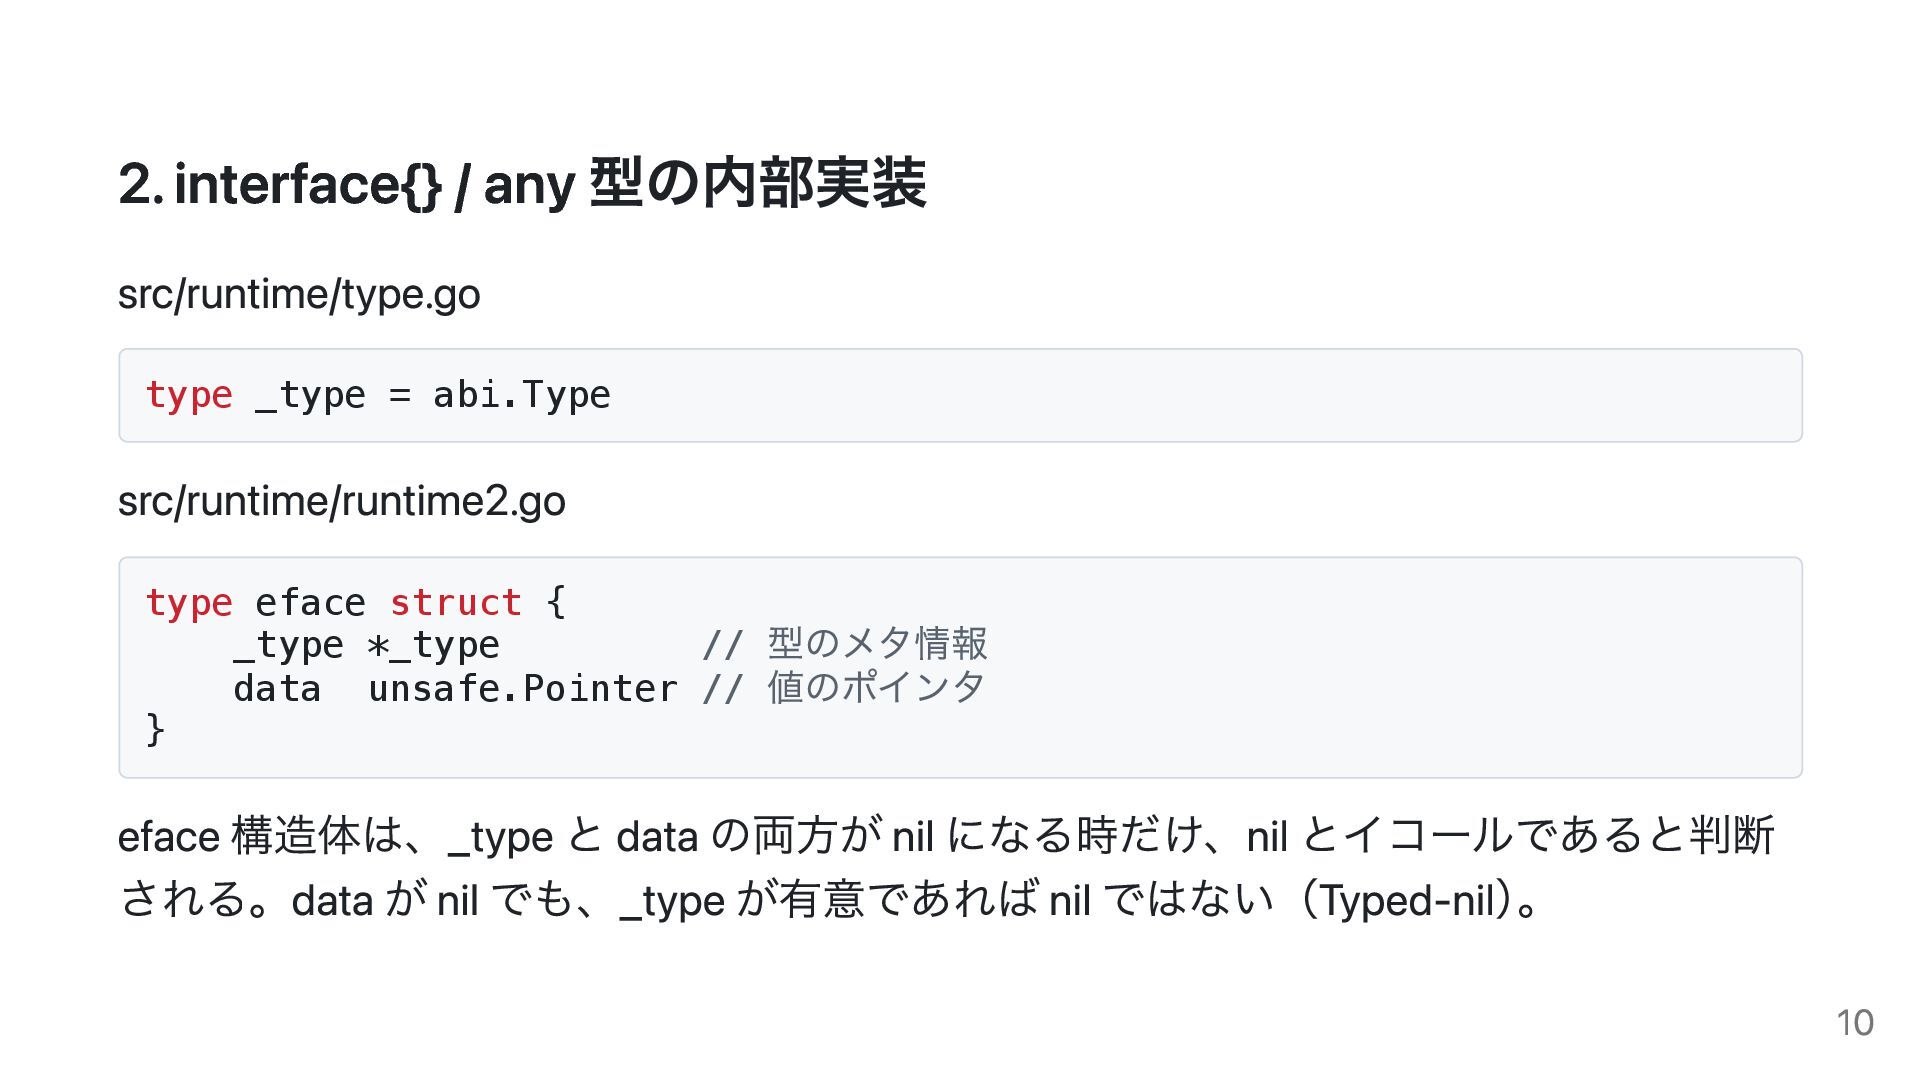Click the '*_type' pointer type in struct
The image size is (1920, 1080).
pyautogui.click(x=433, y=646)
